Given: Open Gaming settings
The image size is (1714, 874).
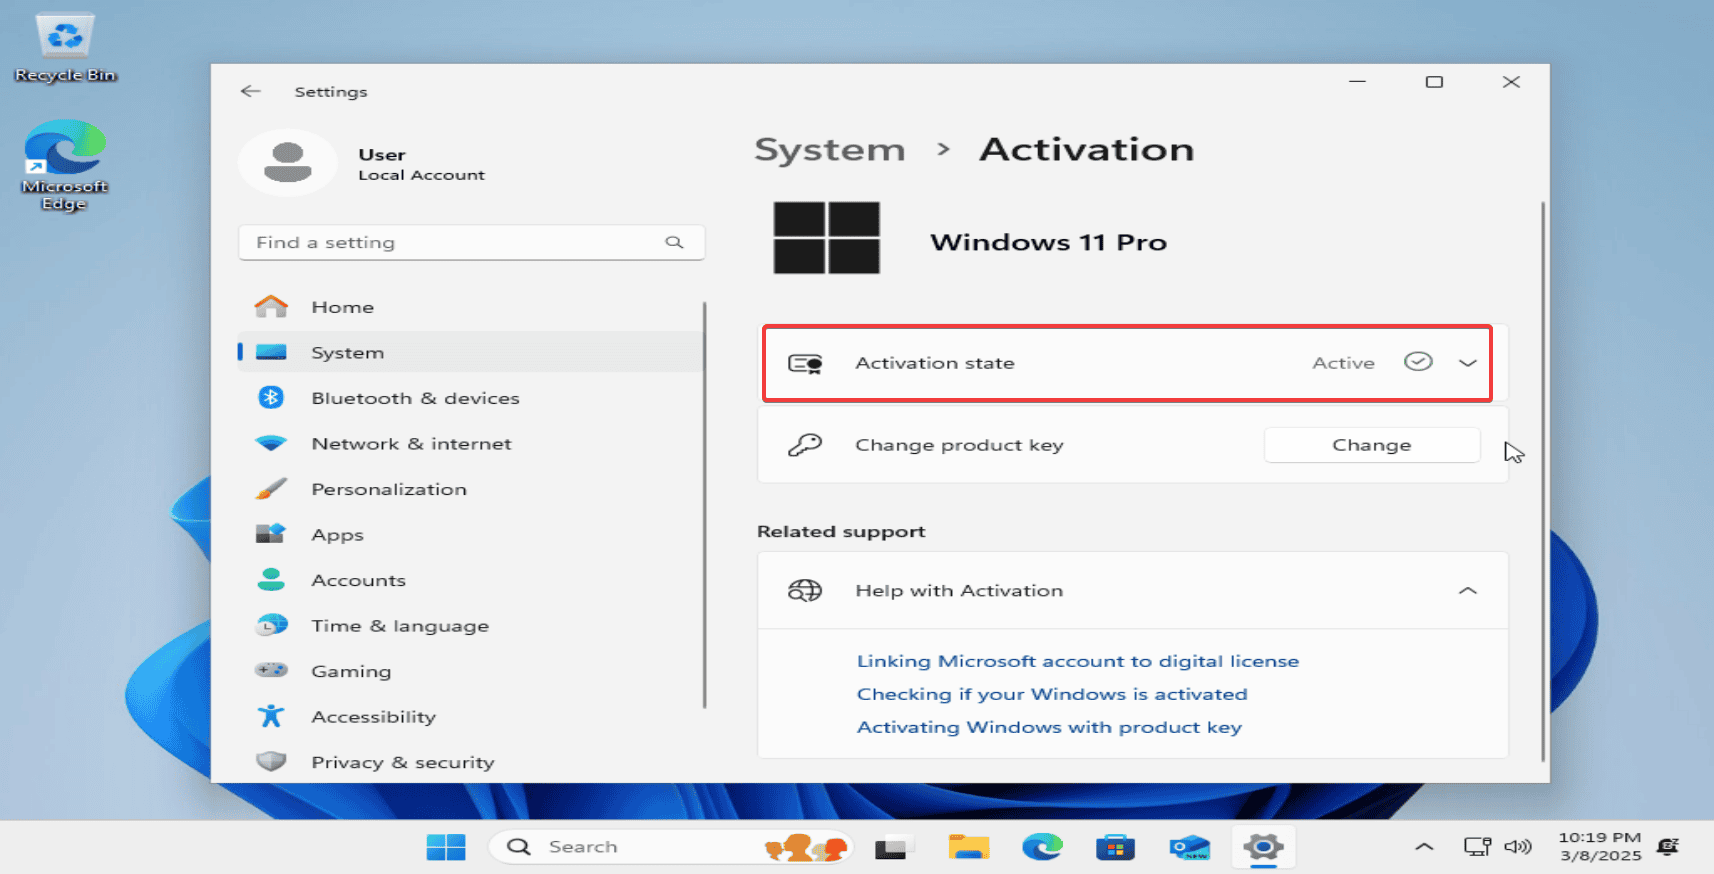Looking at the screenshot, I should click(350, 671).
